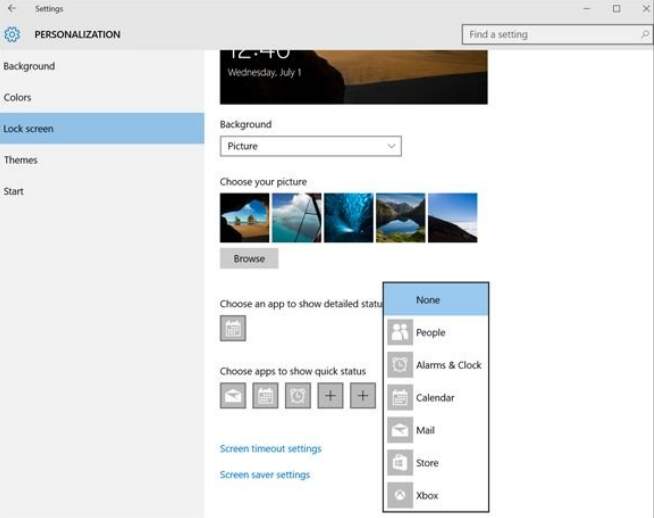The width and height of the screenshot is (654, 518).
Task: Open the Themes section
Action: (x=21, y=160)
